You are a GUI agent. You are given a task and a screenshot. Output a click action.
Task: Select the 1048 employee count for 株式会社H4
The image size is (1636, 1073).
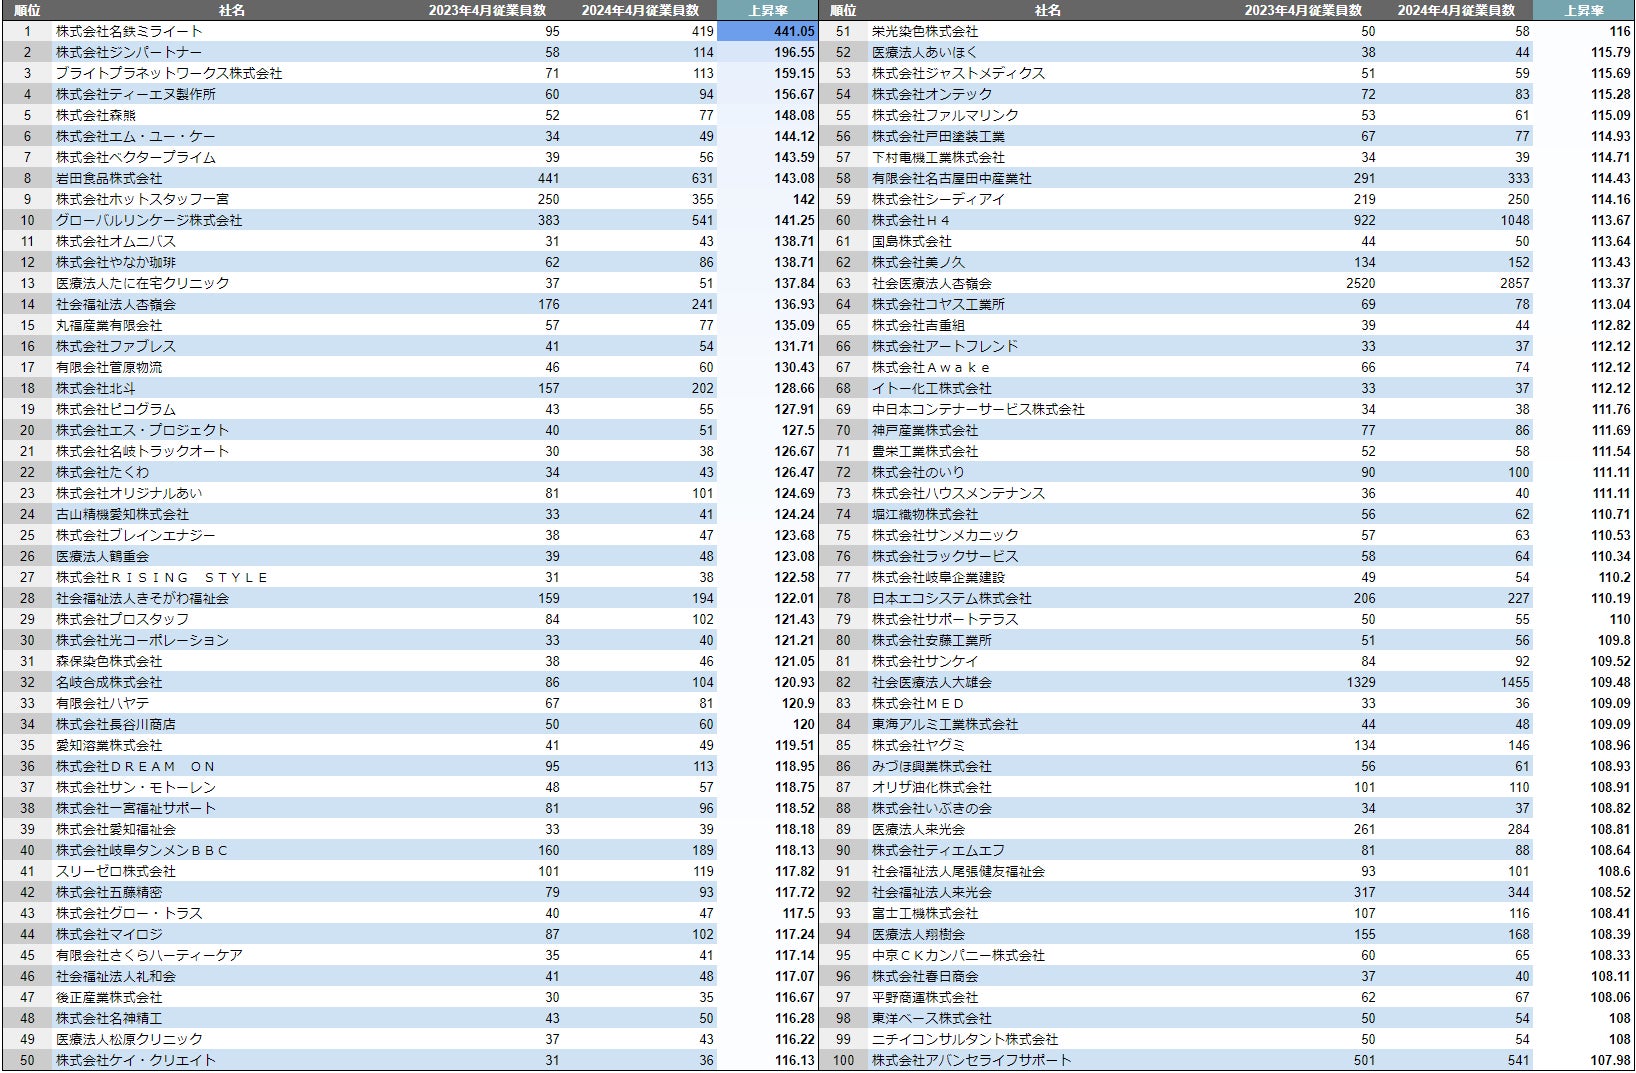1514,220
